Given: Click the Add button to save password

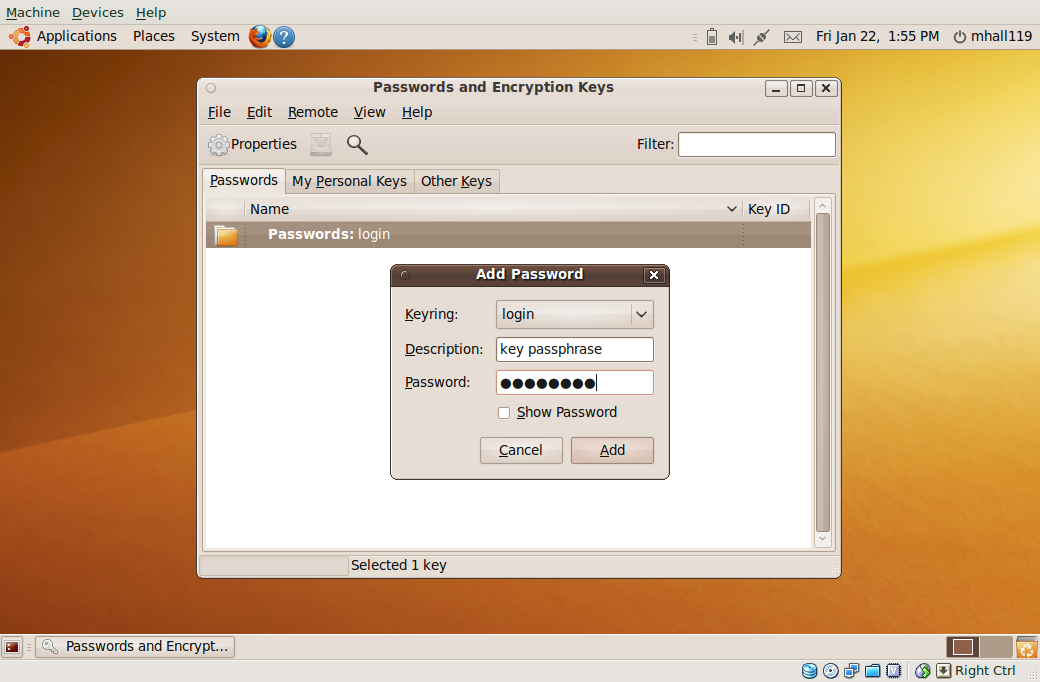Looking at the screenshot, I should point(611,450).
